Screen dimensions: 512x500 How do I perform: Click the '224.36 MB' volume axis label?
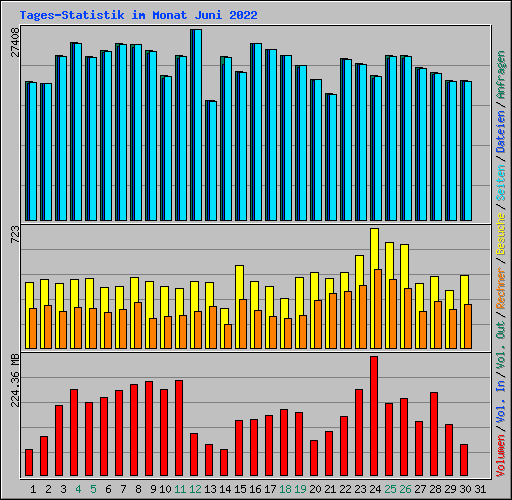15,381
